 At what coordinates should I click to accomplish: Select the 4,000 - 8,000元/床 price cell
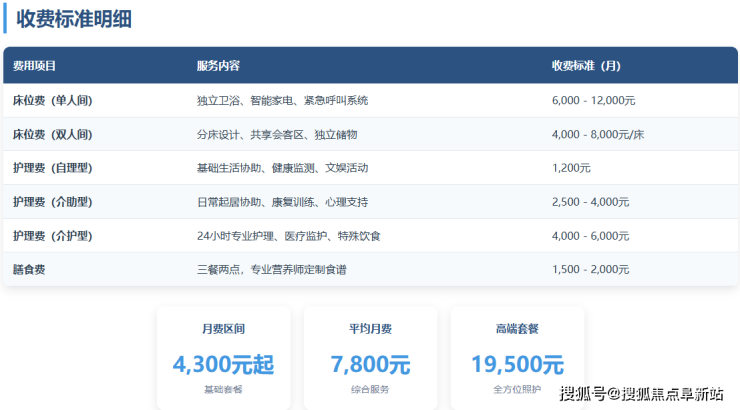[598, 134]
